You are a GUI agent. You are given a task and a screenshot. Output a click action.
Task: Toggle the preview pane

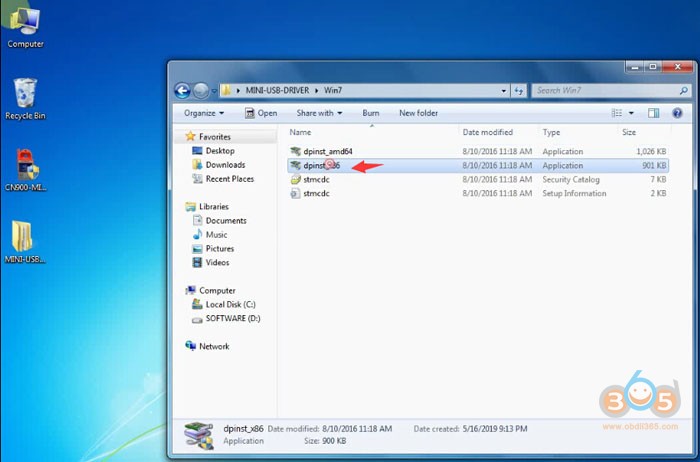654,113
